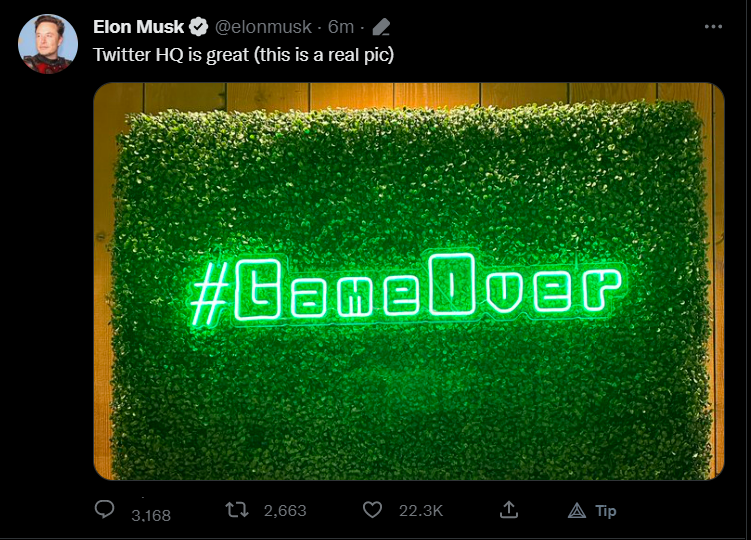
Task: Click the 'Tip' text label
Action: point(606,511)
